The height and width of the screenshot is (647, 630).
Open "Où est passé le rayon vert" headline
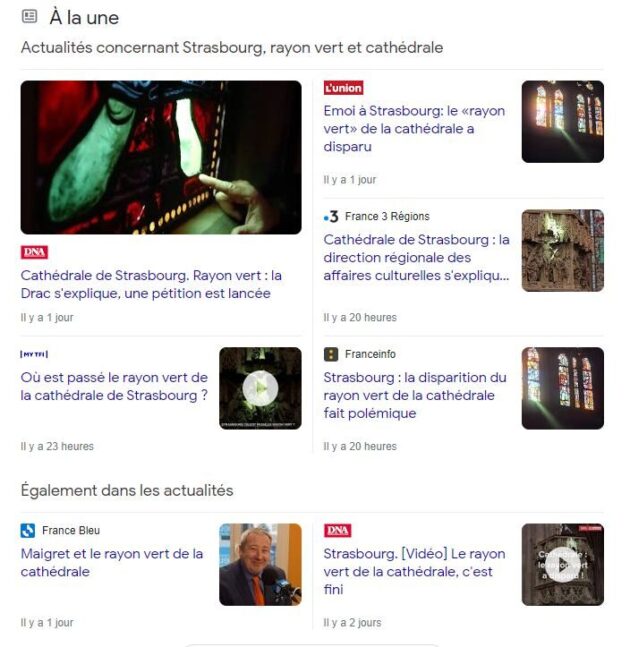click(114, 386)
